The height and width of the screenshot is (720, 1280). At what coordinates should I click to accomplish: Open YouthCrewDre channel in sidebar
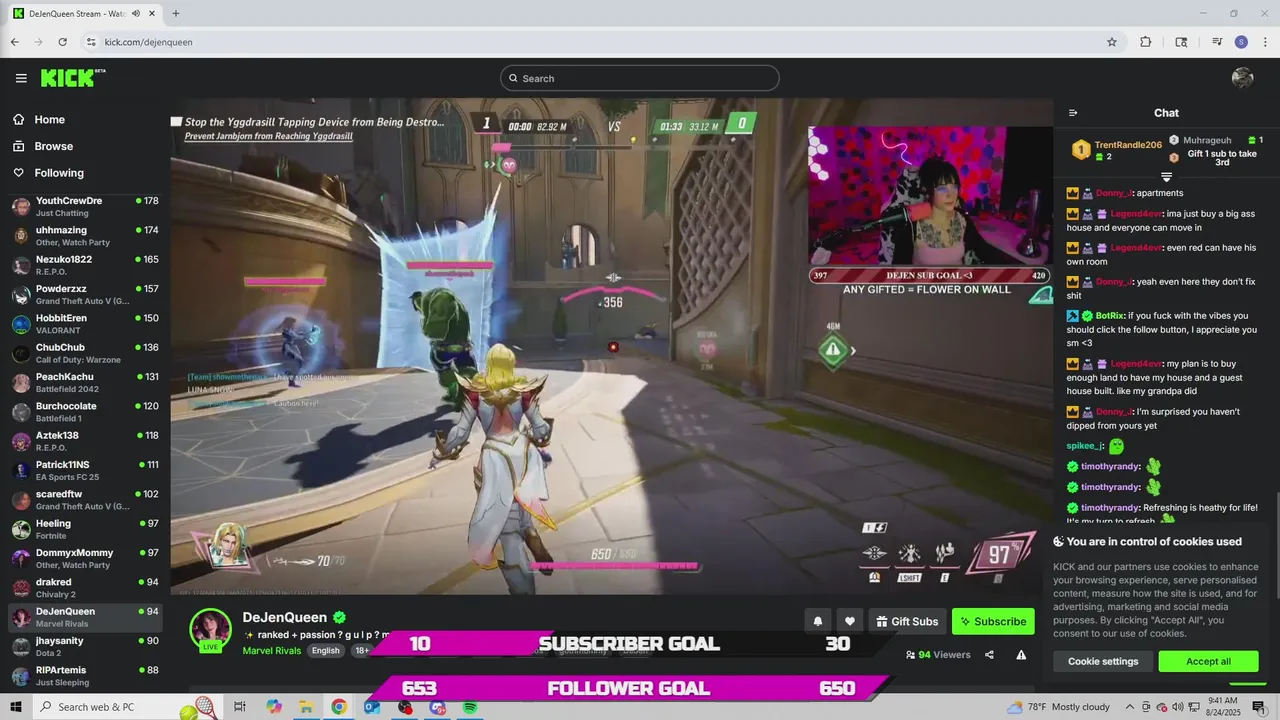(85, 207)
